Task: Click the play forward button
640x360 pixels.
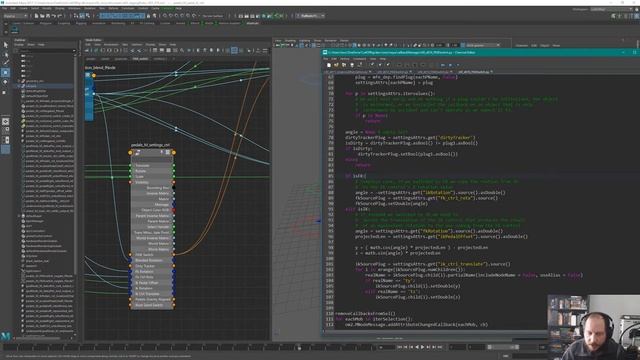Action: click(x=422, y=347)
